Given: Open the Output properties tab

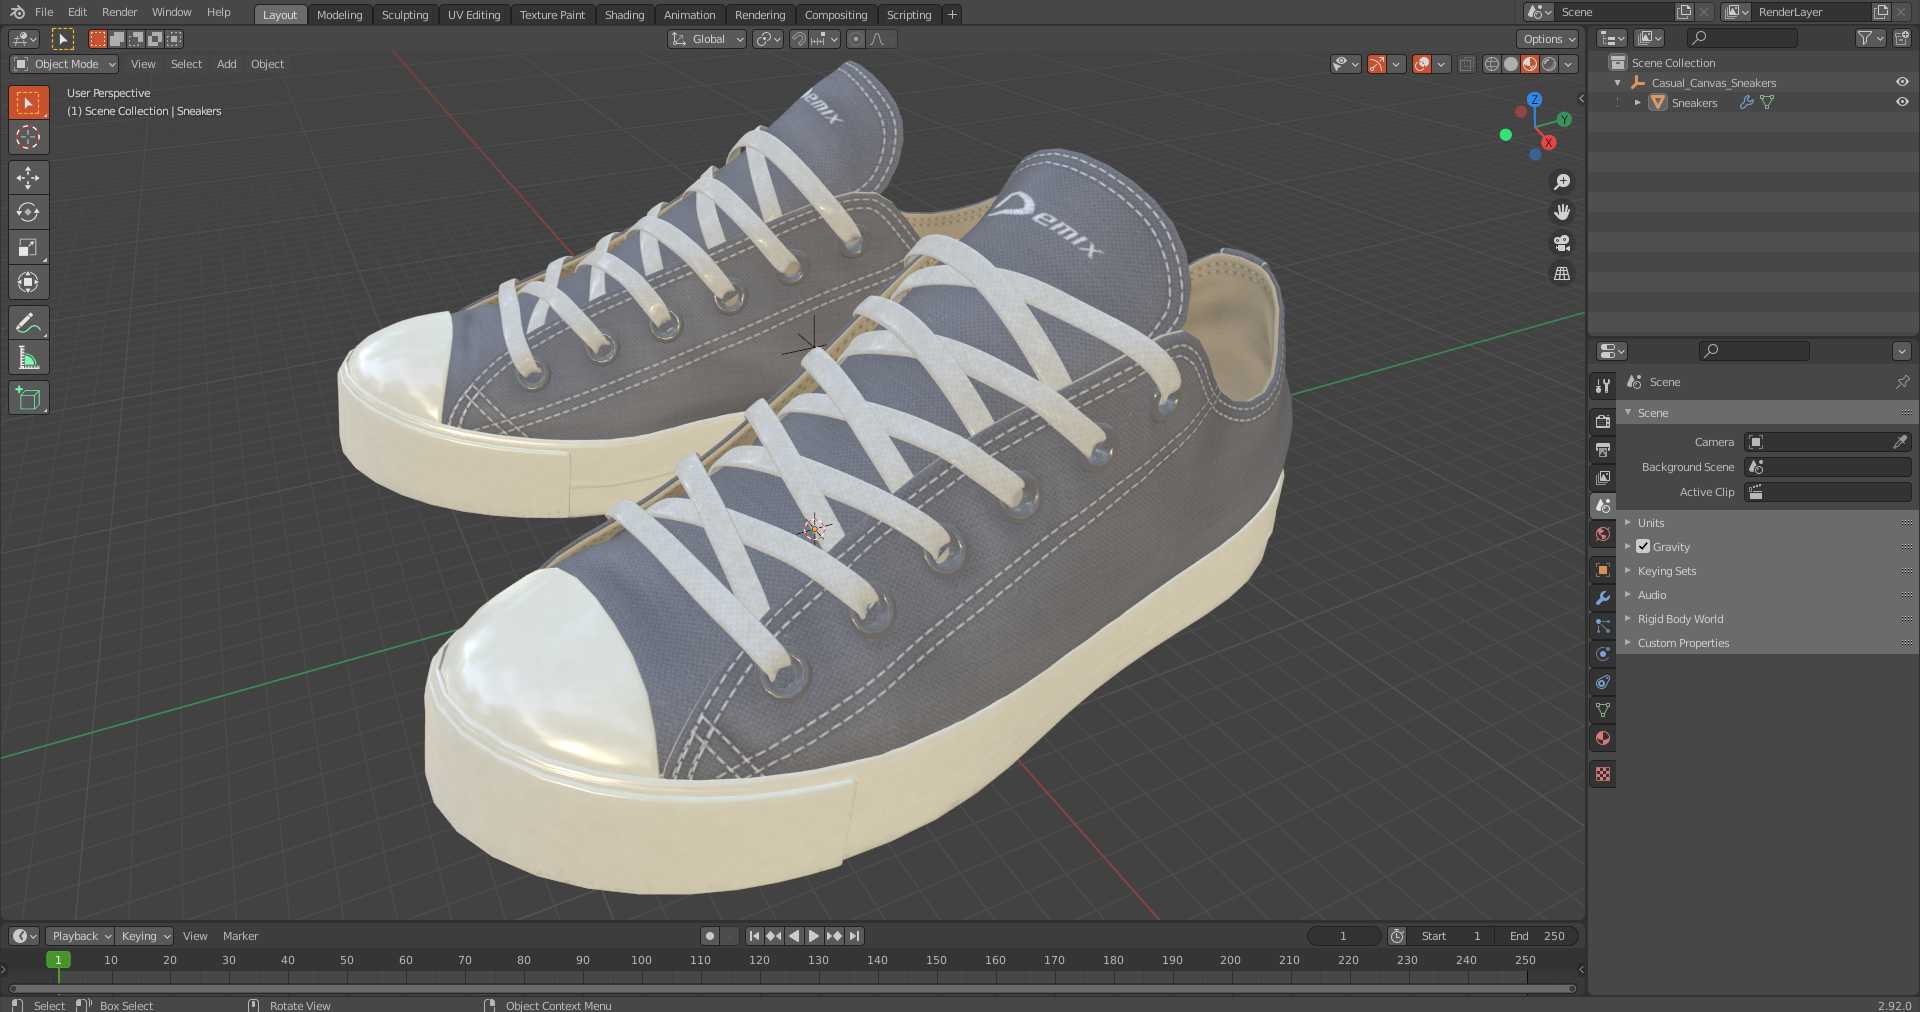Looking at the screenshot, I should pos(1603,450).
